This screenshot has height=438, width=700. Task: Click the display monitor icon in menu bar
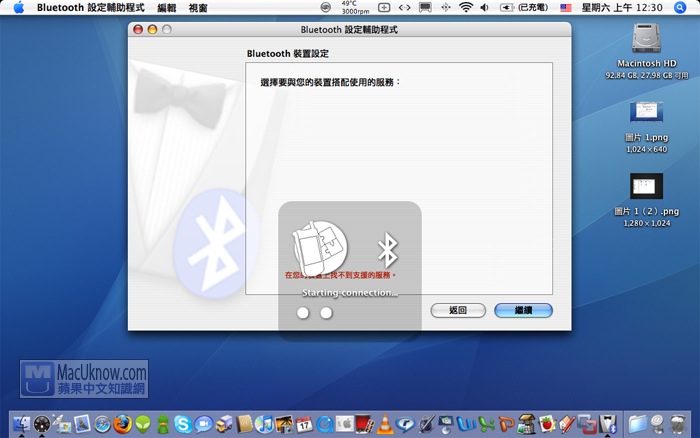(x=425, y=7)
